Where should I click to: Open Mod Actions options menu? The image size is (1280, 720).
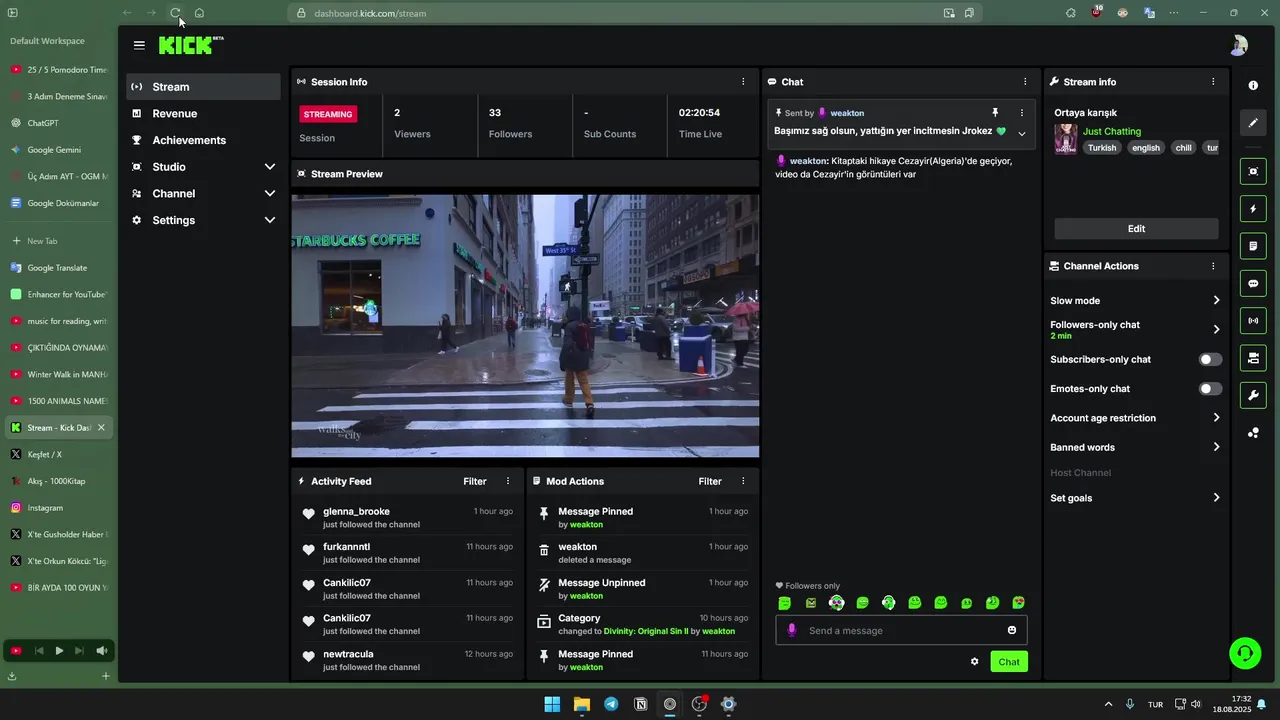pyautogui.click(x=743, y=481)
